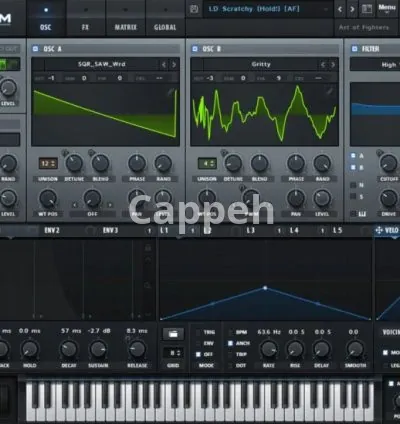Click the LFO RATE knob
Image resolution: width=400 pixels, height=424 pixels.
(269, 349)
